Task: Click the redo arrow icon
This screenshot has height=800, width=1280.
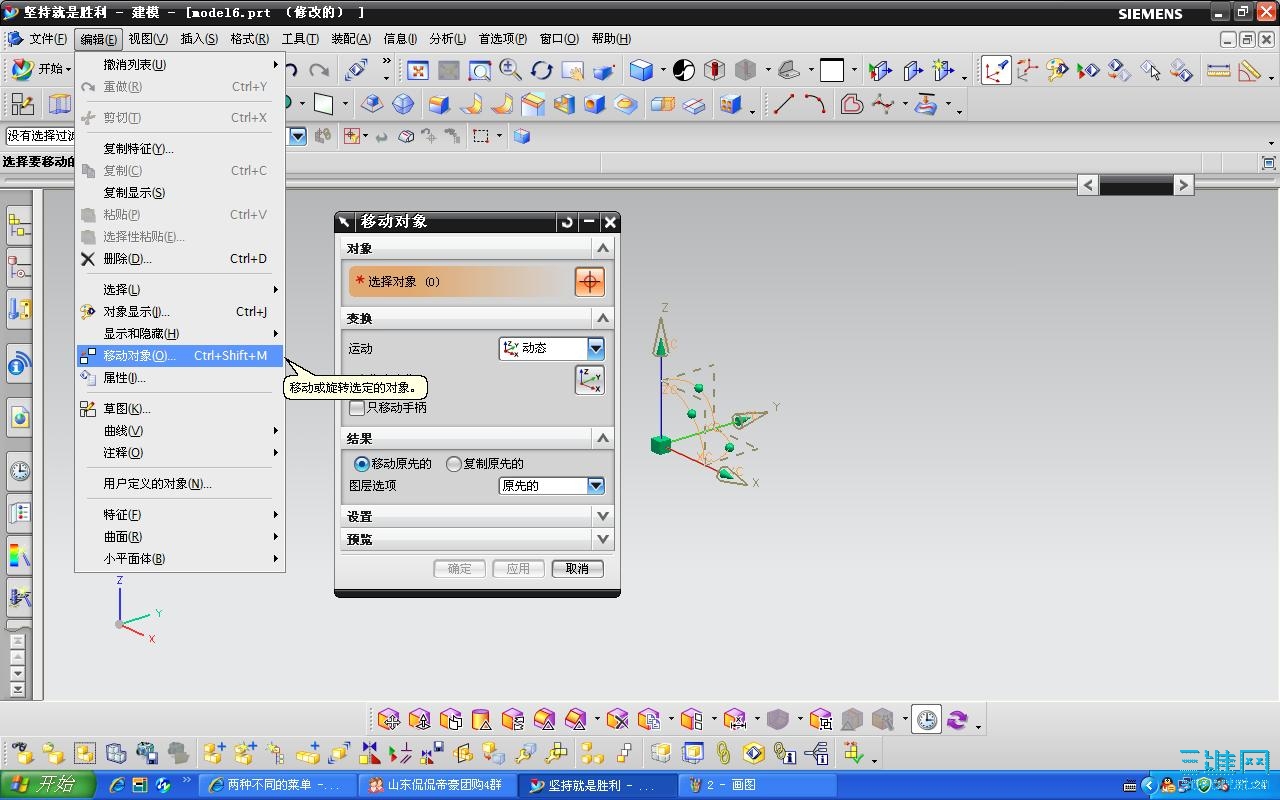Action: (x=319, y=70)
